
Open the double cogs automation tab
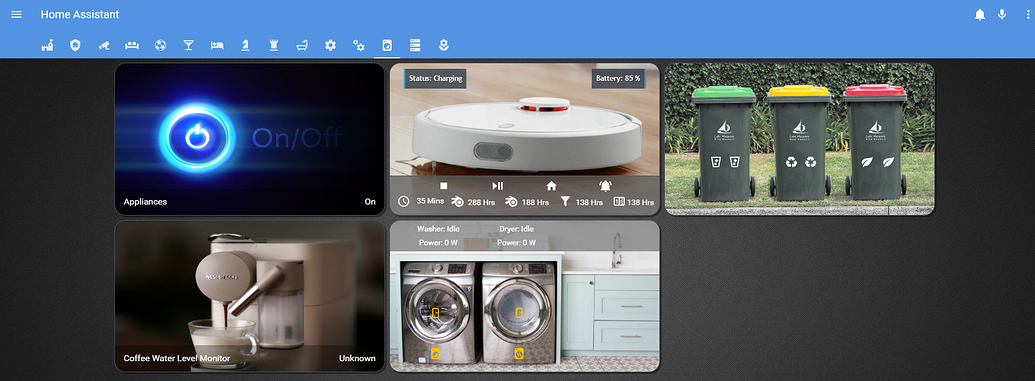point(358,45)
